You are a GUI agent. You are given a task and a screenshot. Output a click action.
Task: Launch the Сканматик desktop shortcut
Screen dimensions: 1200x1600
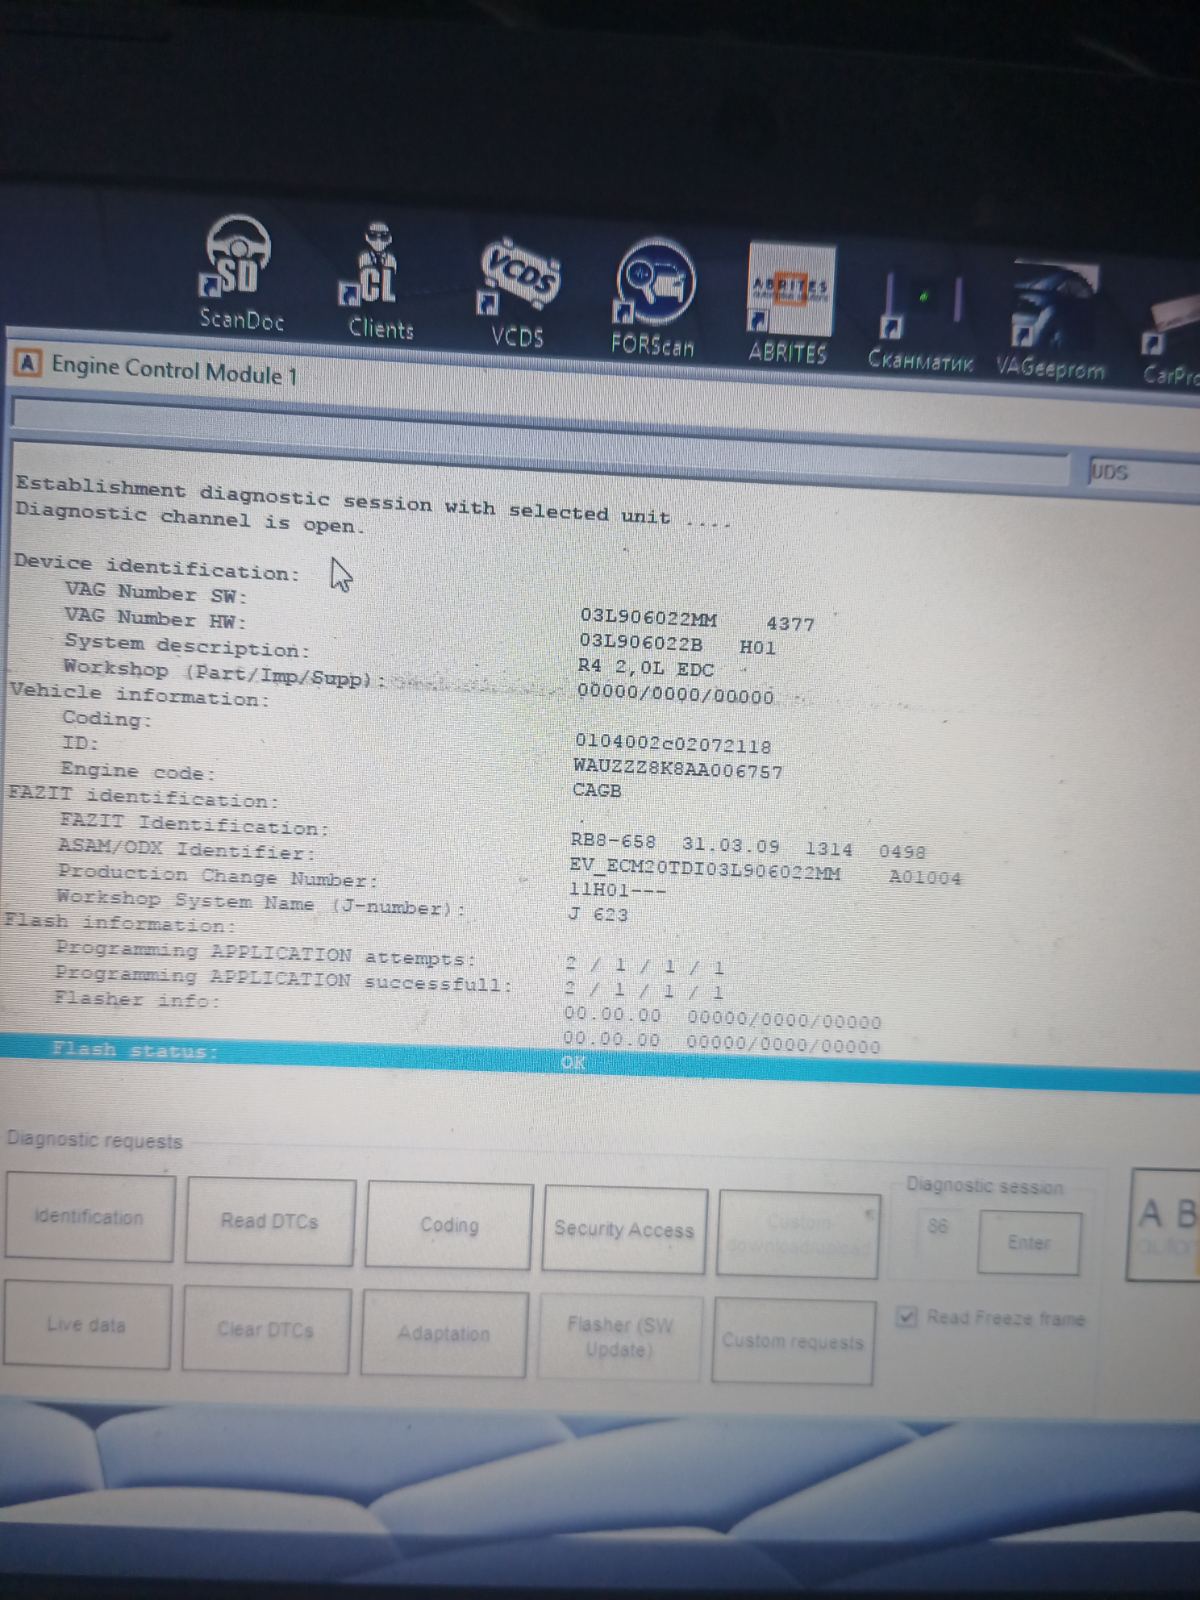coord(921,308)
